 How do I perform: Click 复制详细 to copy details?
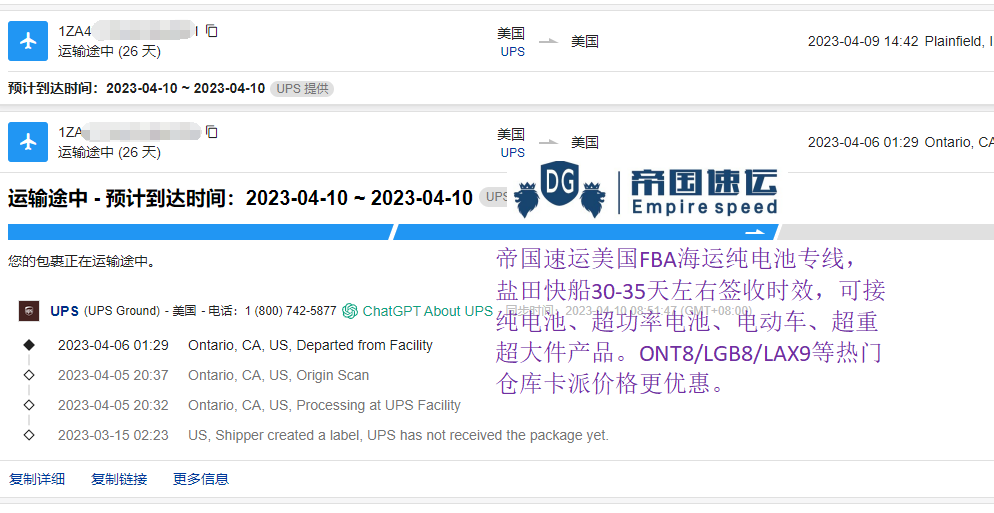pyautogui.click(x=37, y=479)
